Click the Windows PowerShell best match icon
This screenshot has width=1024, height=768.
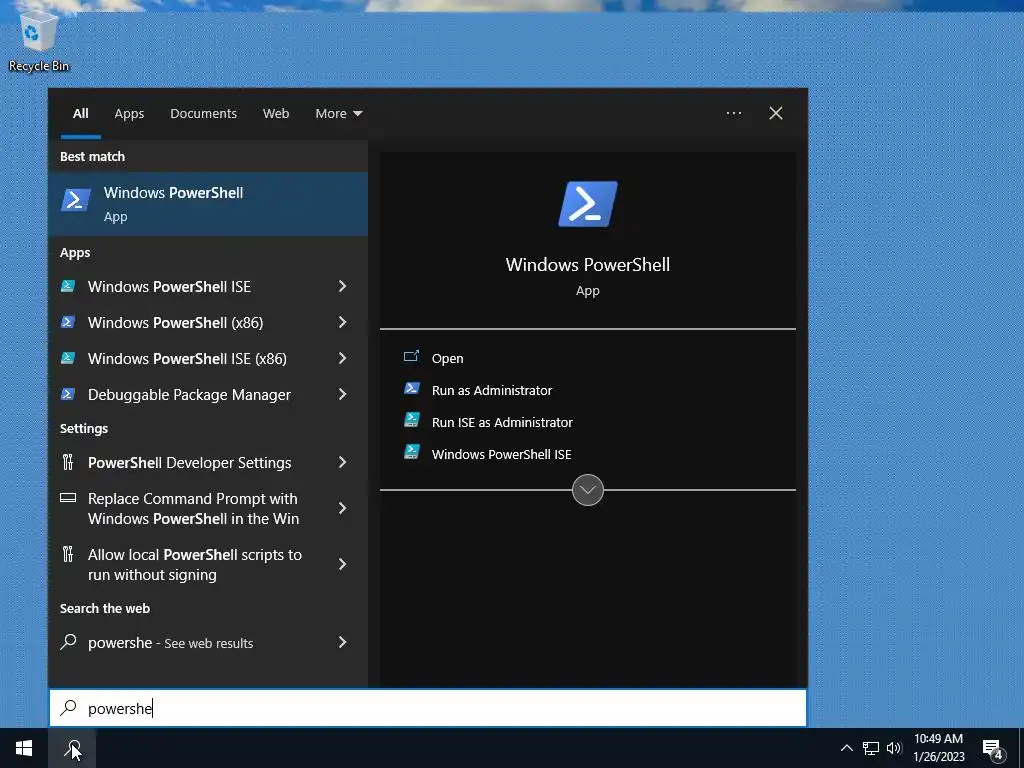click(76, 200)
